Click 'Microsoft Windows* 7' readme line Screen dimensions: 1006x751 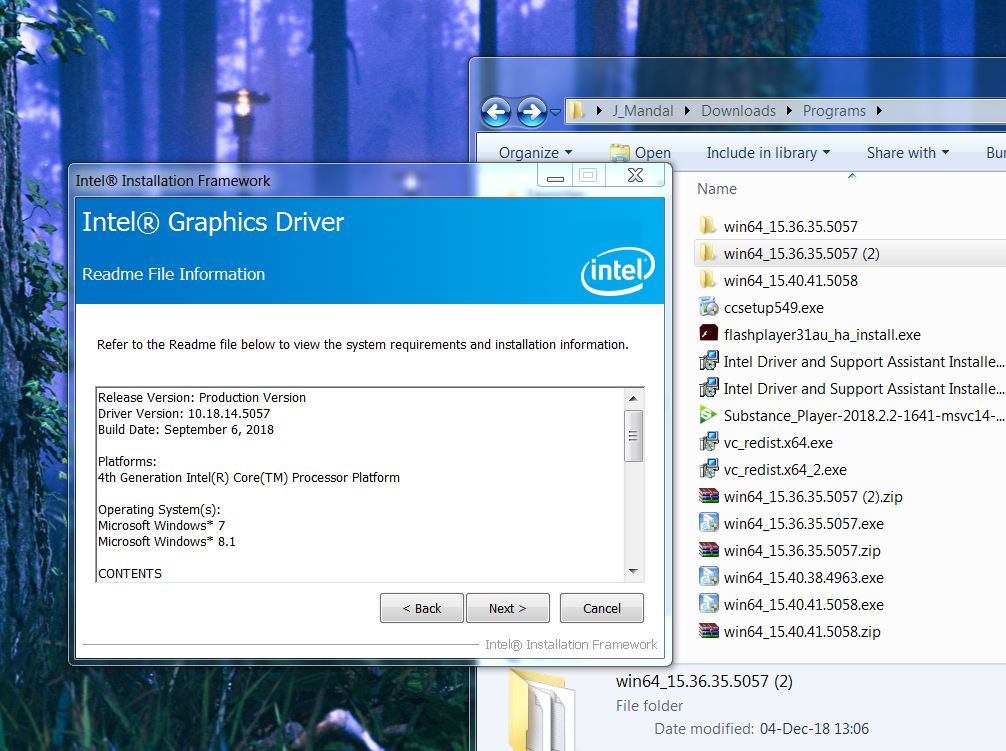(162, 526)
